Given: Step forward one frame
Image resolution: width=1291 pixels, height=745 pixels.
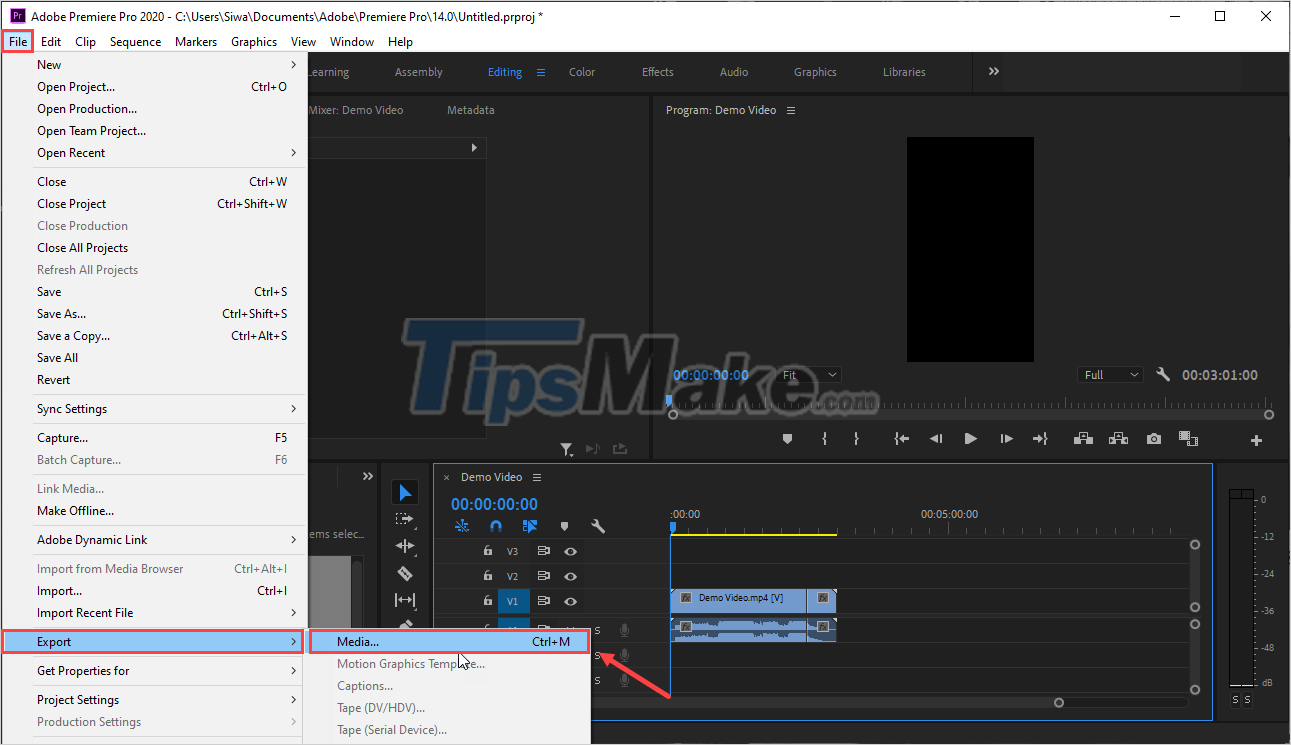Looking at the screenshot, I should (1006, 439).
